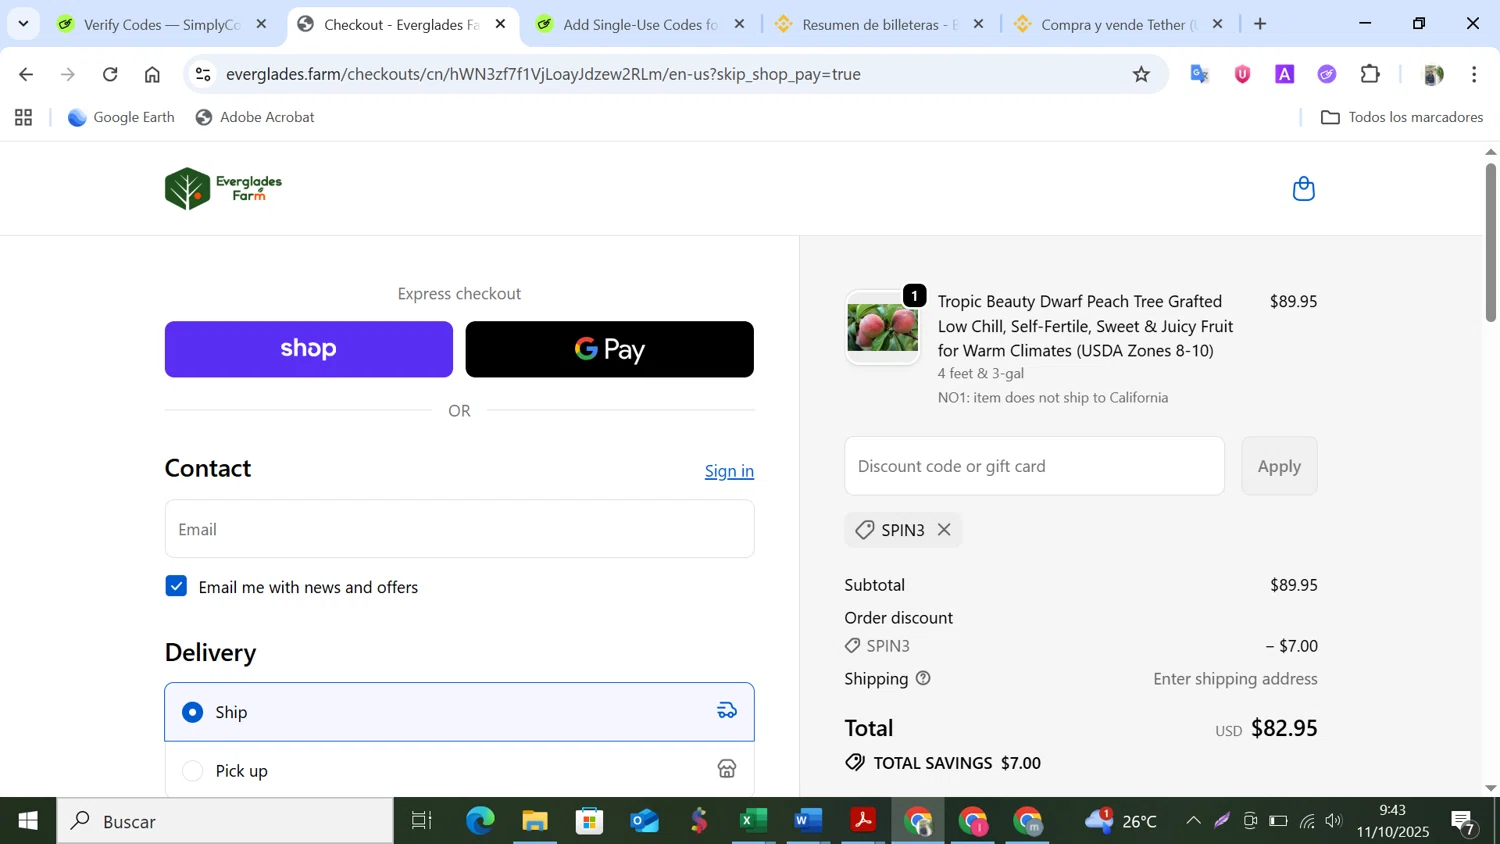Click the Discount code or gift card field

click(x=1034, y=466)
